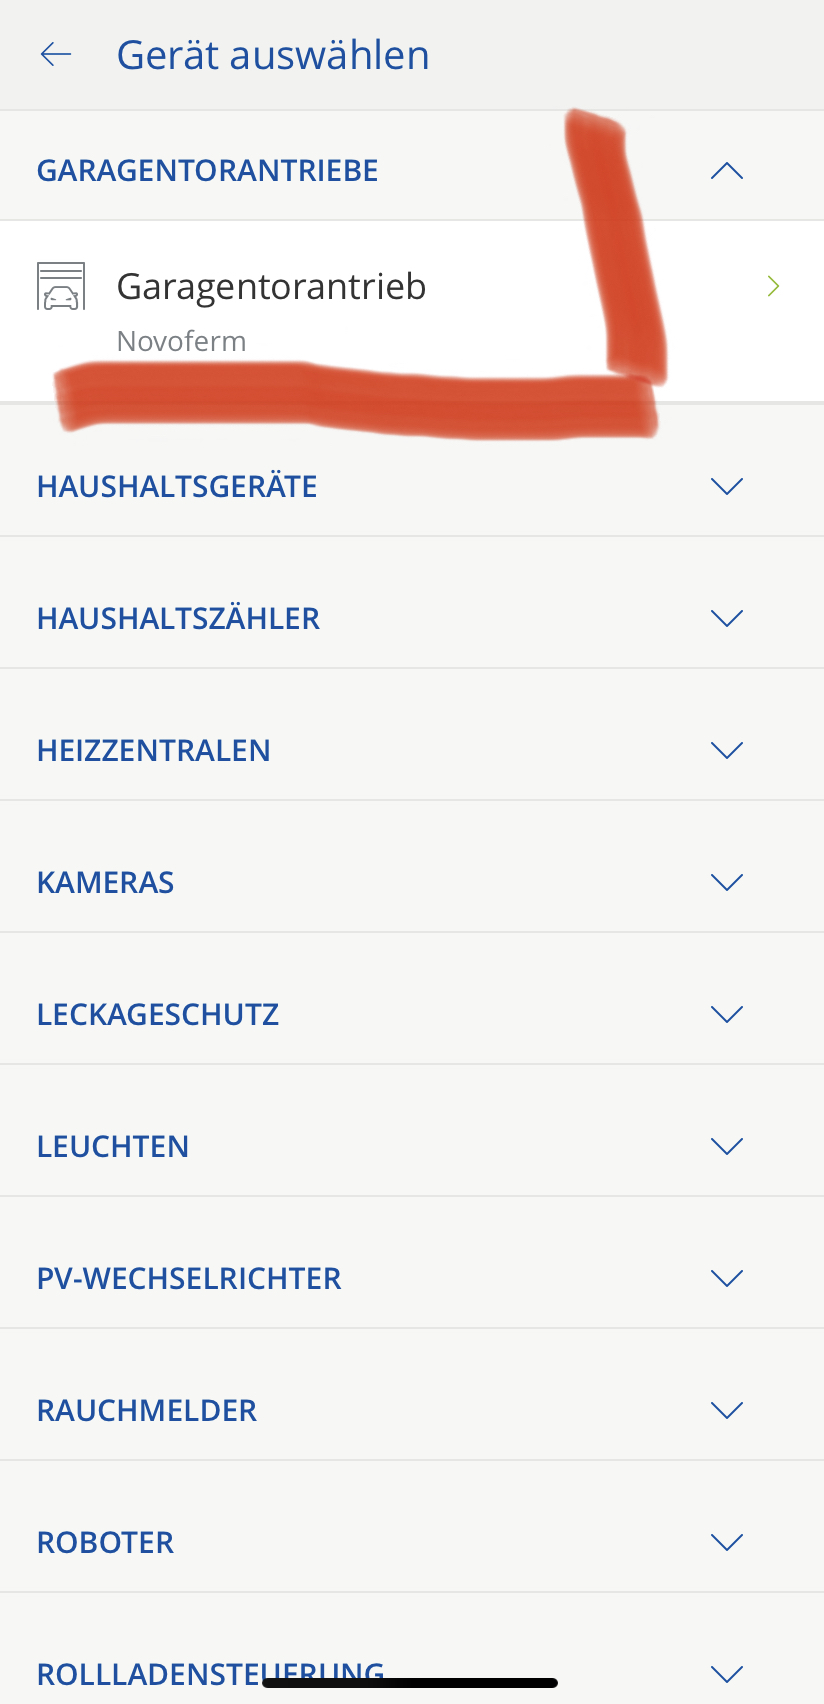824x1704 pixels.
Task: Expand the PV-Wechselrichter chevron
Action: 727,1278
